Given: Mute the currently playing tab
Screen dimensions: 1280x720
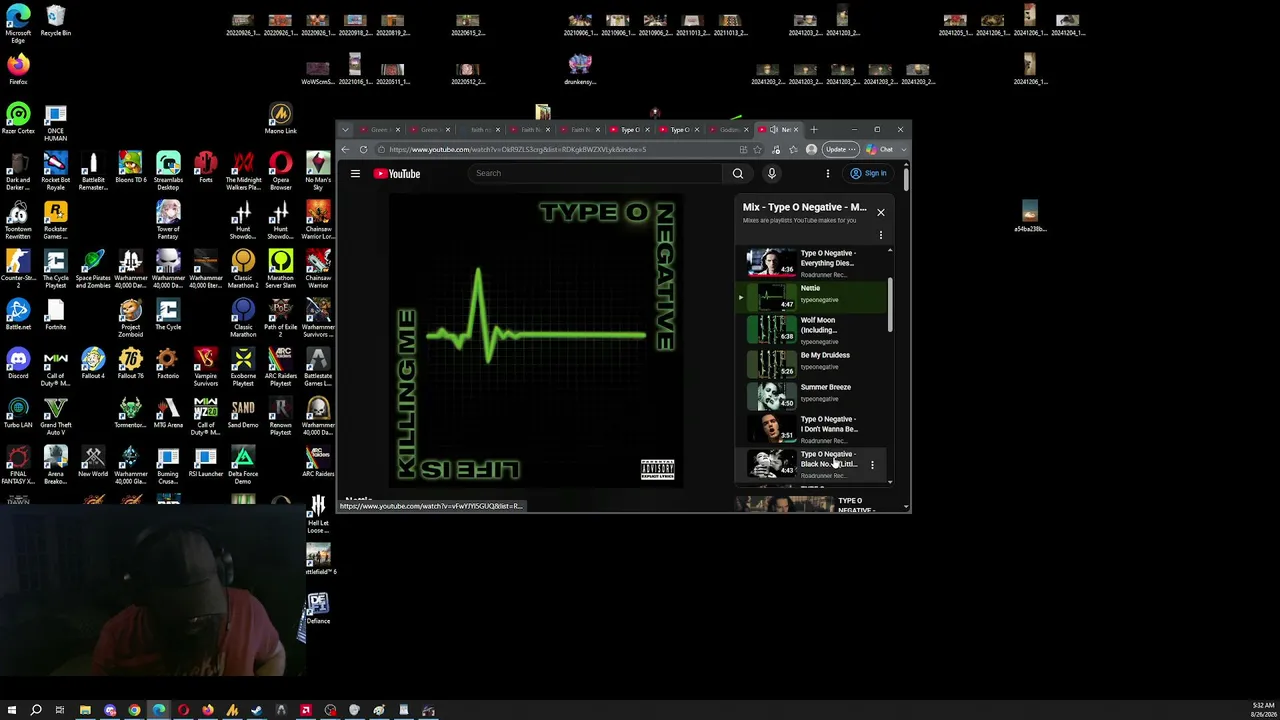Looking at the screenshot, I should click(773, 130).
